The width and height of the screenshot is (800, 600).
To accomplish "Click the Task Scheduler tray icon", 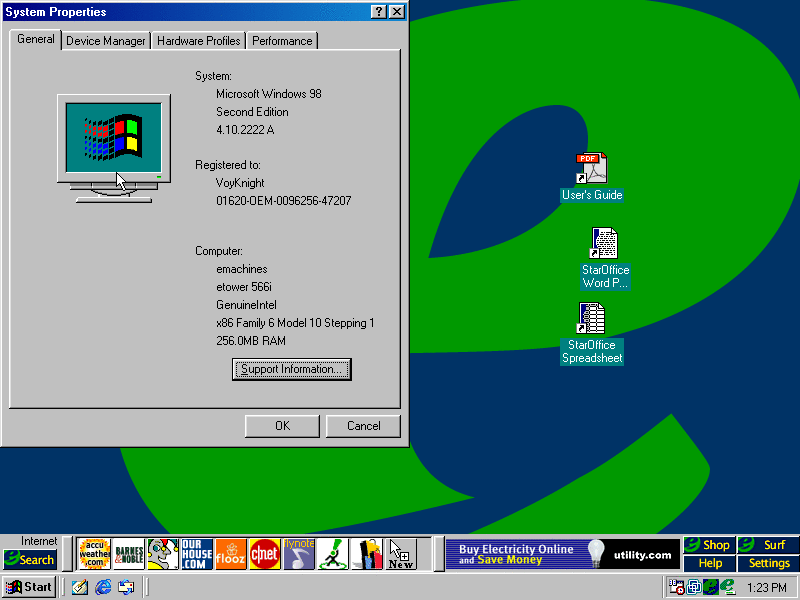I will tap(677, 587).
